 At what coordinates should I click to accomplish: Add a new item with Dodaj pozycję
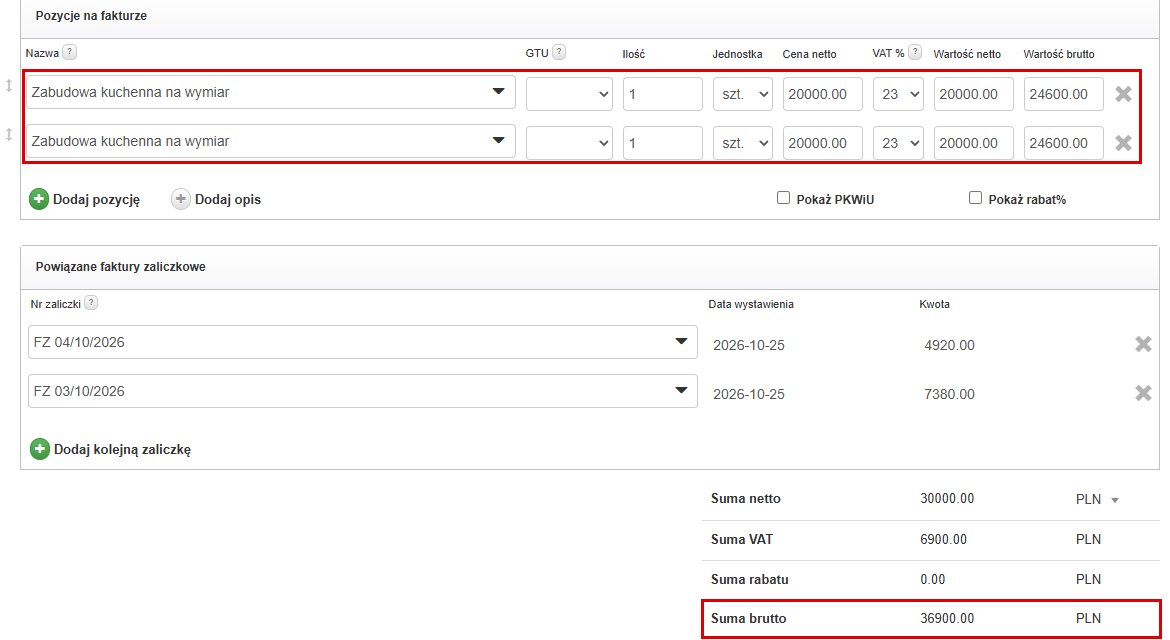[x=84, y=199]
